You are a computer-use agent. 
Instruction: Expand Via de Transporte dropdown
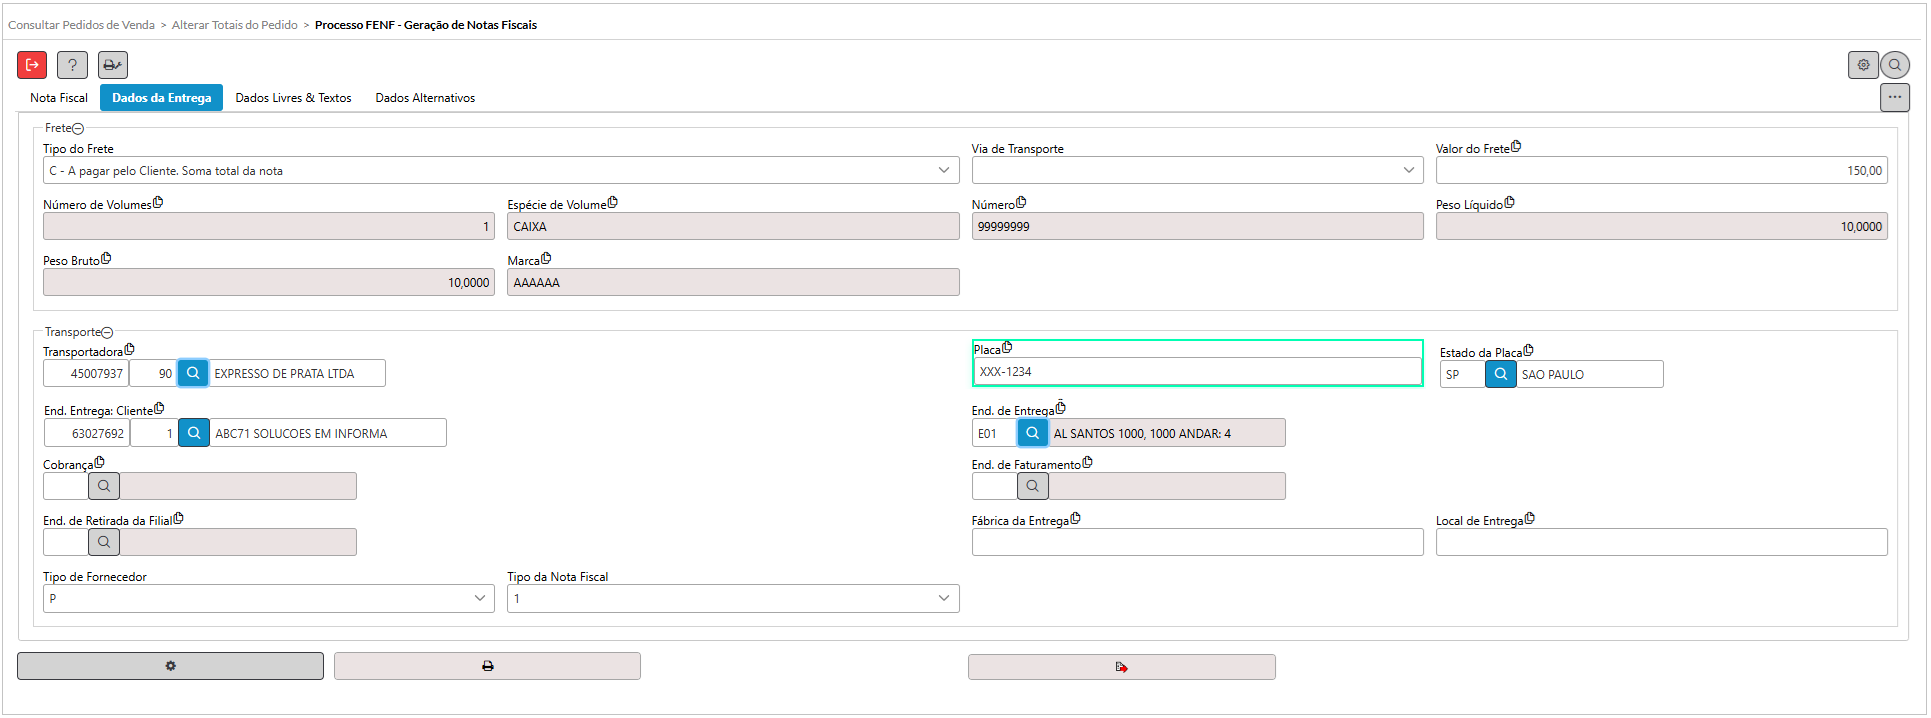(x=1408, y=170)
